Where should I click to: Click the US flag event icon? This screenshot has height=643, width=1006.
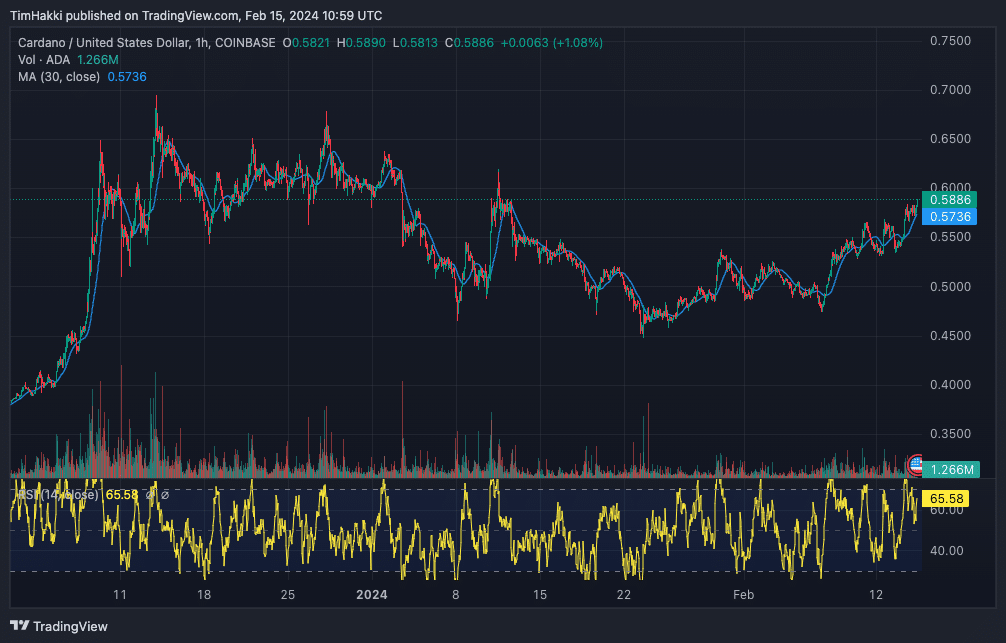tap(915, 464)
